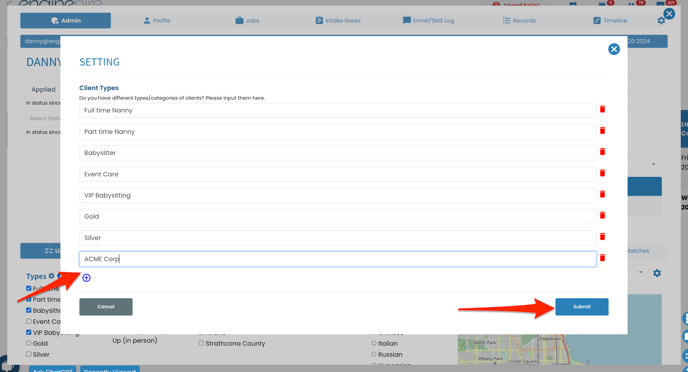
Task: Close the Setting dialog with X icon
Action: (x=614, y=49)
